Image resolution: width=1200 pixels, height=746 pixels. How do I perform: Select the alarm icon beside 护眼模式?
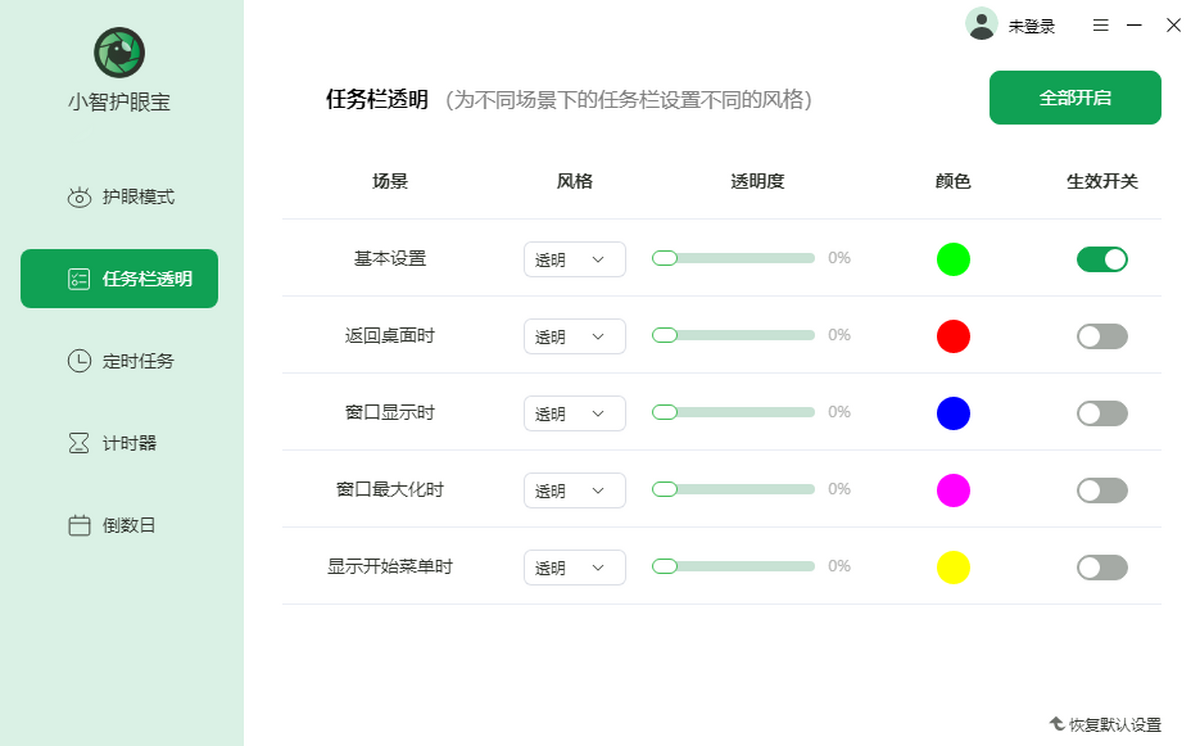coord(80,197)
